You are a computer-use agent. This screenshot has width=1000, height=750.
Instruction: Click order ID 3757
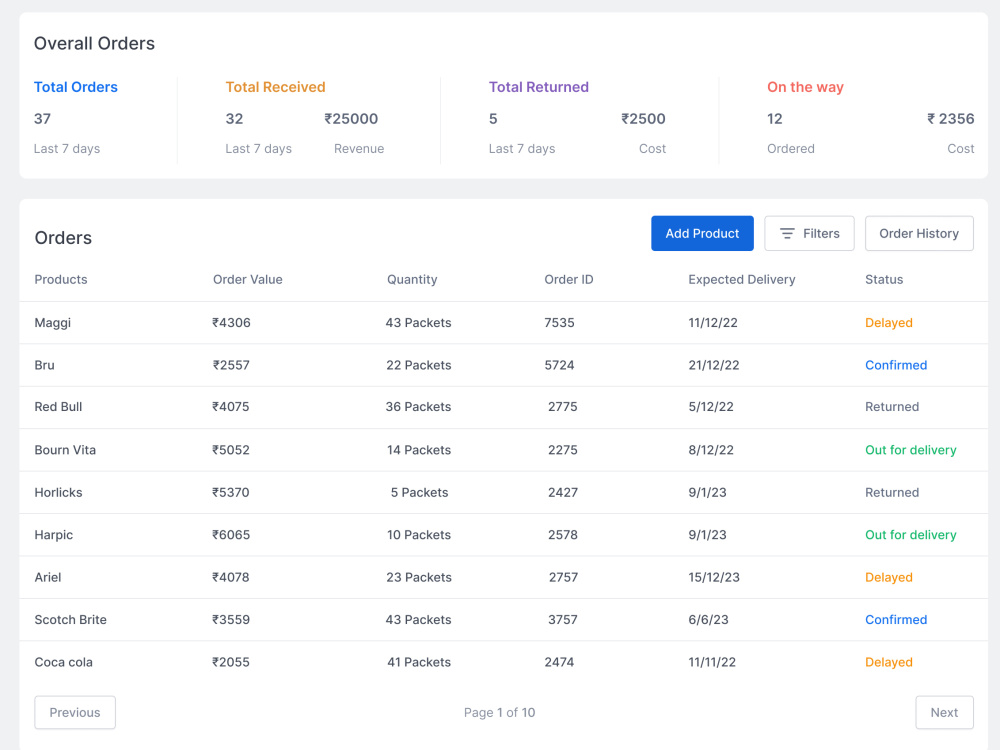coord(562,619)
